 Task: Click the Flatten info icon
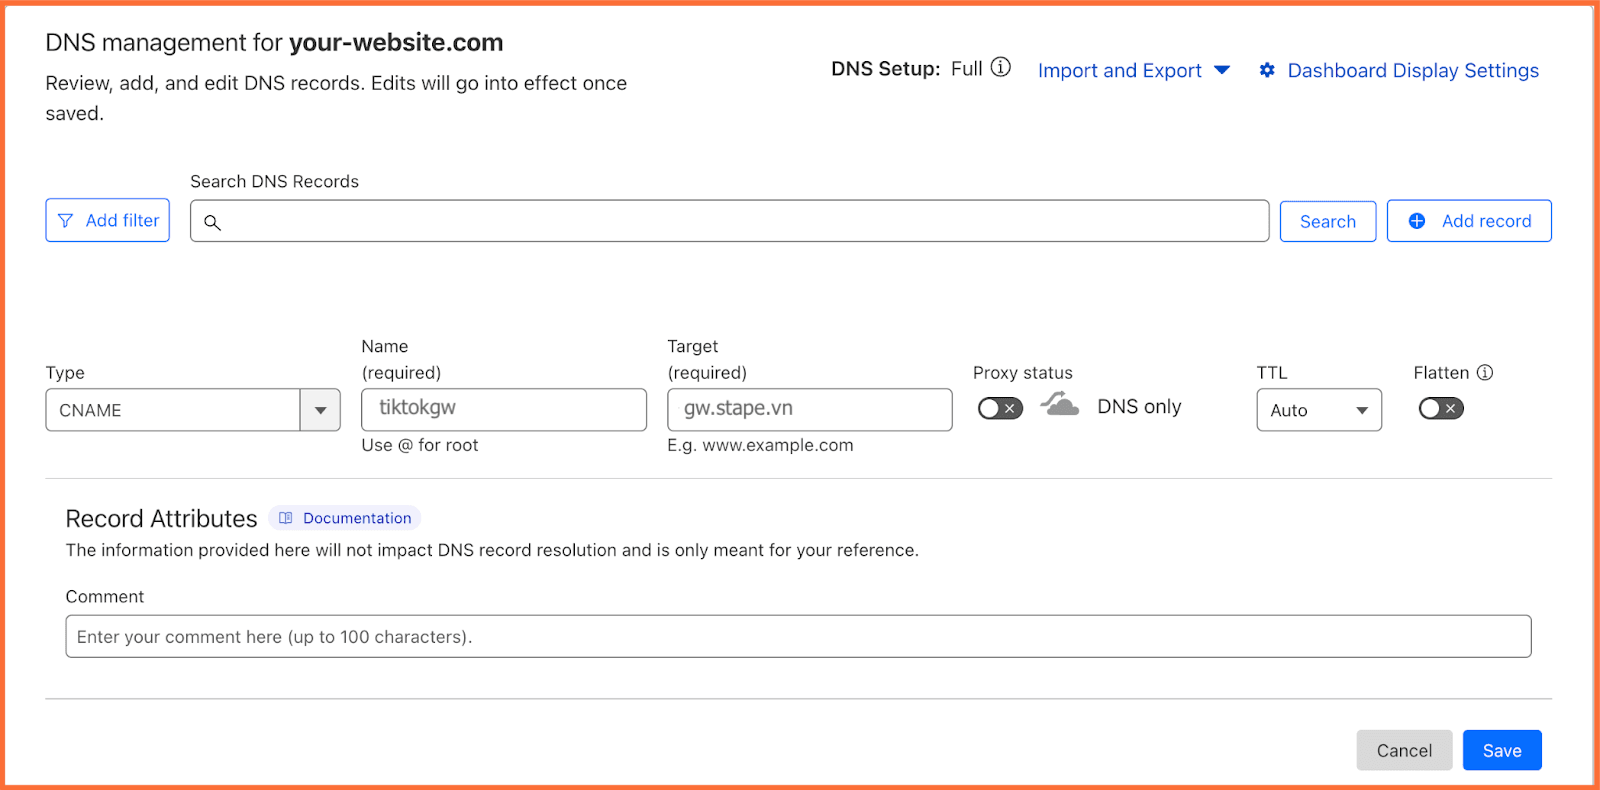pos(1485,372)
